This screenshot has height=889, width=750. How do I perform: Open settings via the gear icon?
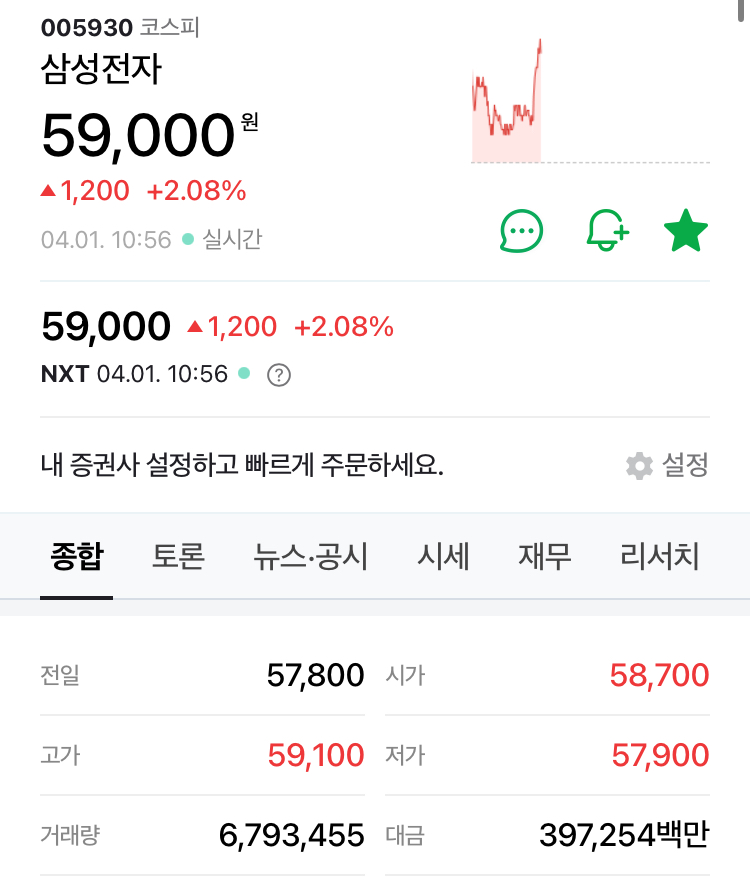tap(638, 465)
